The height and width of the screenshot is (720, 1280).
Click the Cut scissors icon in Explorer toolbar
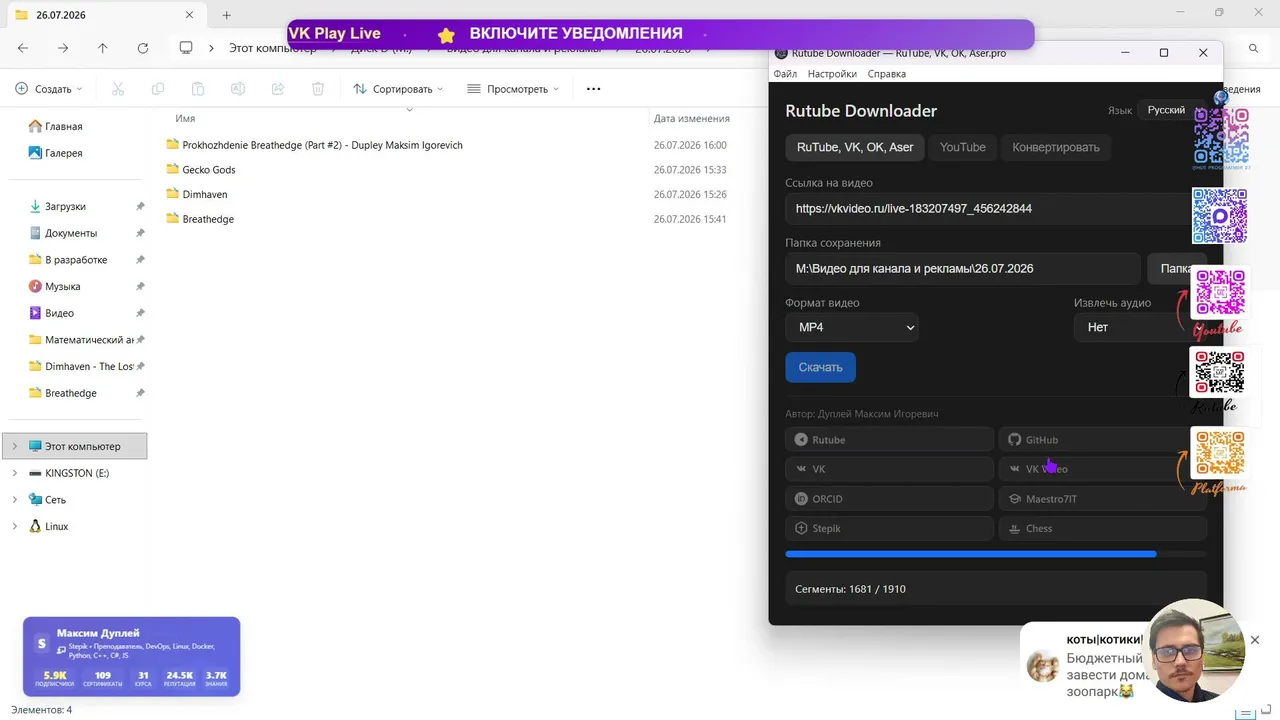pos(118,89)
